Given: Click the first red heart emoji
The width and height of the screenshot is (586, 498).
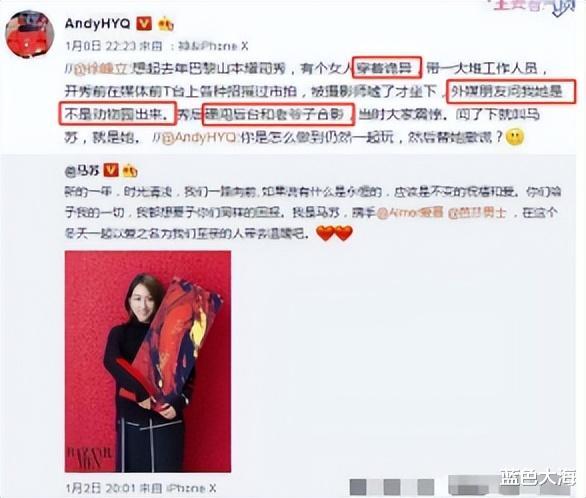Looking at the screenshot, I should tap(325, 233).
